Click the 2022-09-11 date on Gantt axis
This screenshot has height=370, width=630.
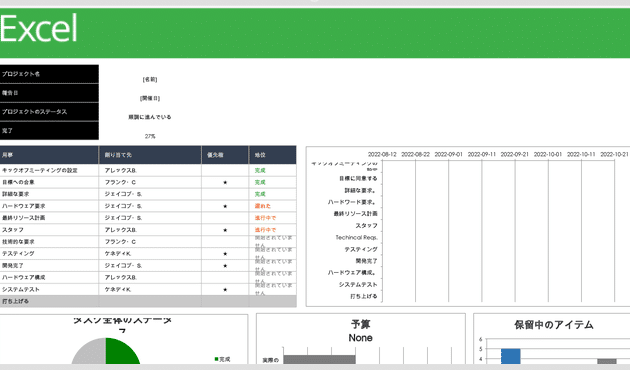(x=482, y=154)
